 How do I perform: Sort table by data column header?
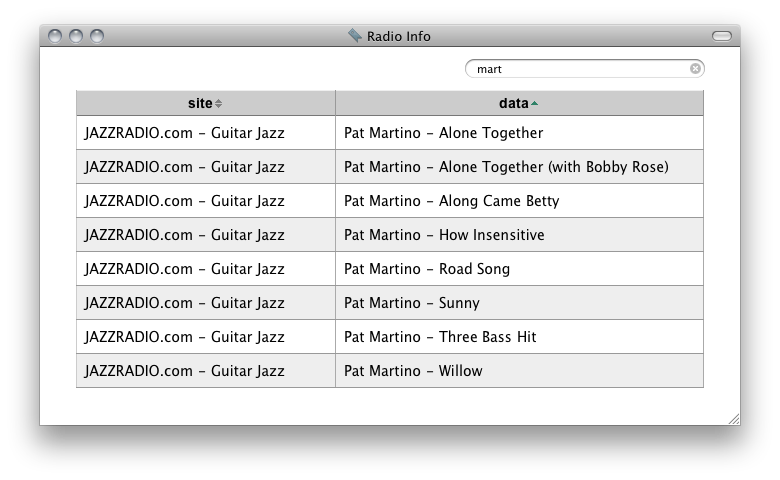(x=519, y=103)
